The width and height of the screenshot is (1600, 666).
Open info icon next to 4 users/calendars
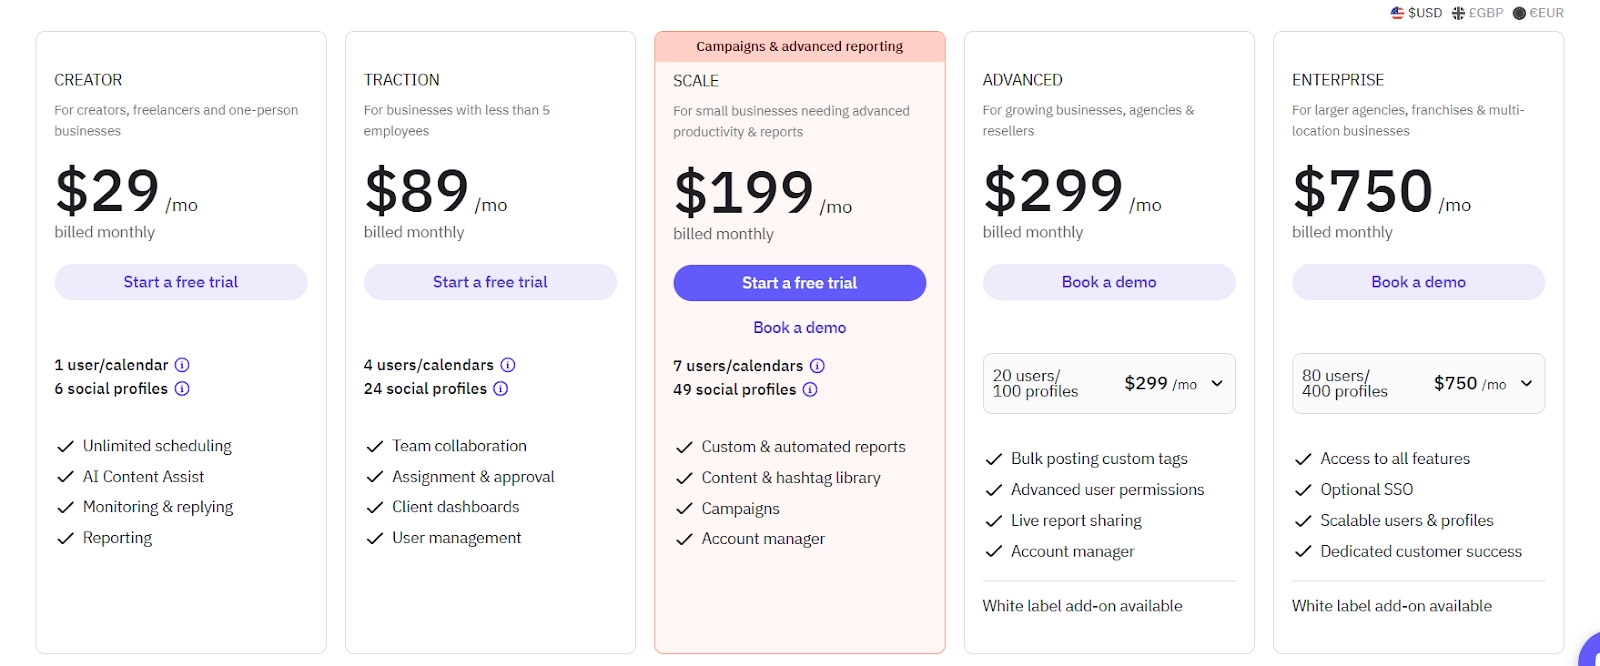click(508, 365)
